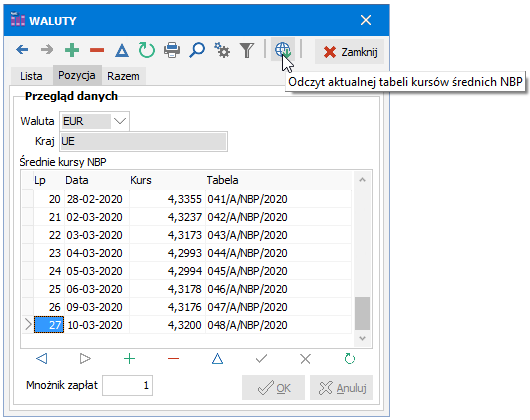The image size is (530, 420).
Task: Click the green plus add-record toolbar icon
Action: [72, 50]
